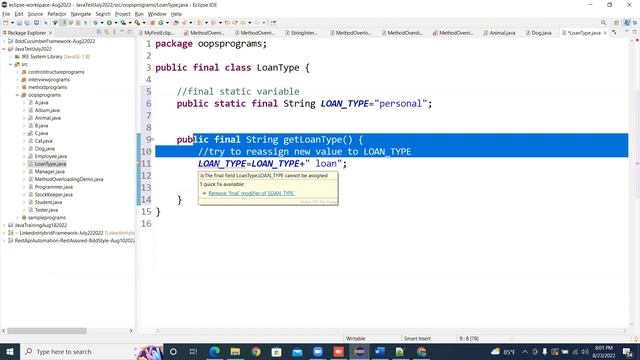The image size is (640, 360).
Task: Show the hidden editor tabs list
Action: pyautogui.click(x=614, y=33)
